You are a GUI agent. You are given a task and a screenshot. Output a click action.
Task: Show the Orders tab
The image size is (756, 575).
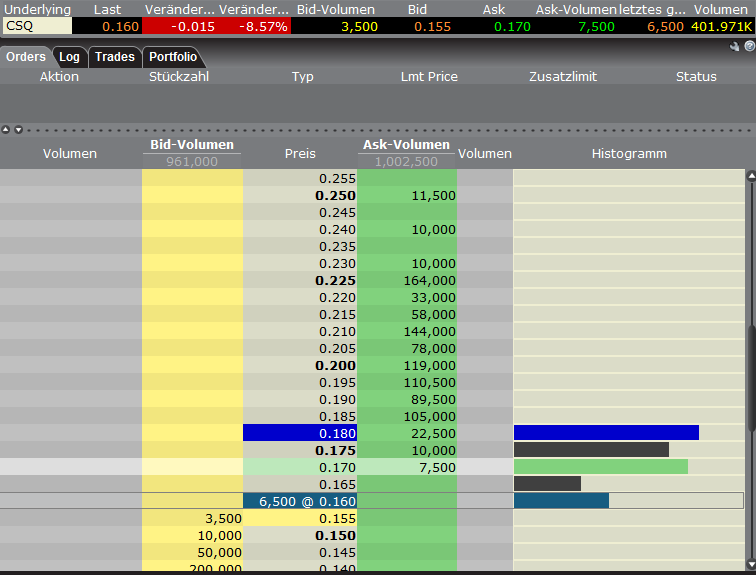click(x=26, y=57)
